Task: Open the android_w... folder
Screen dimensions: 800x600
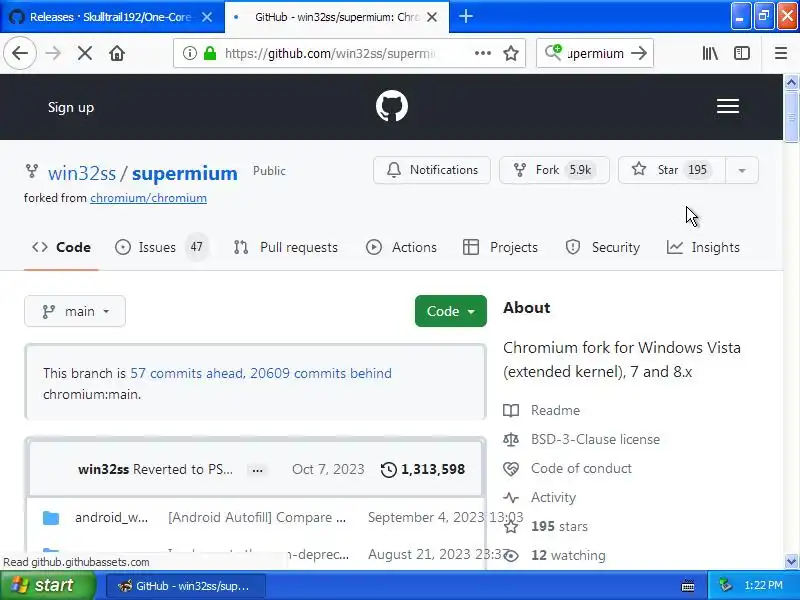Action: [111, 517]
